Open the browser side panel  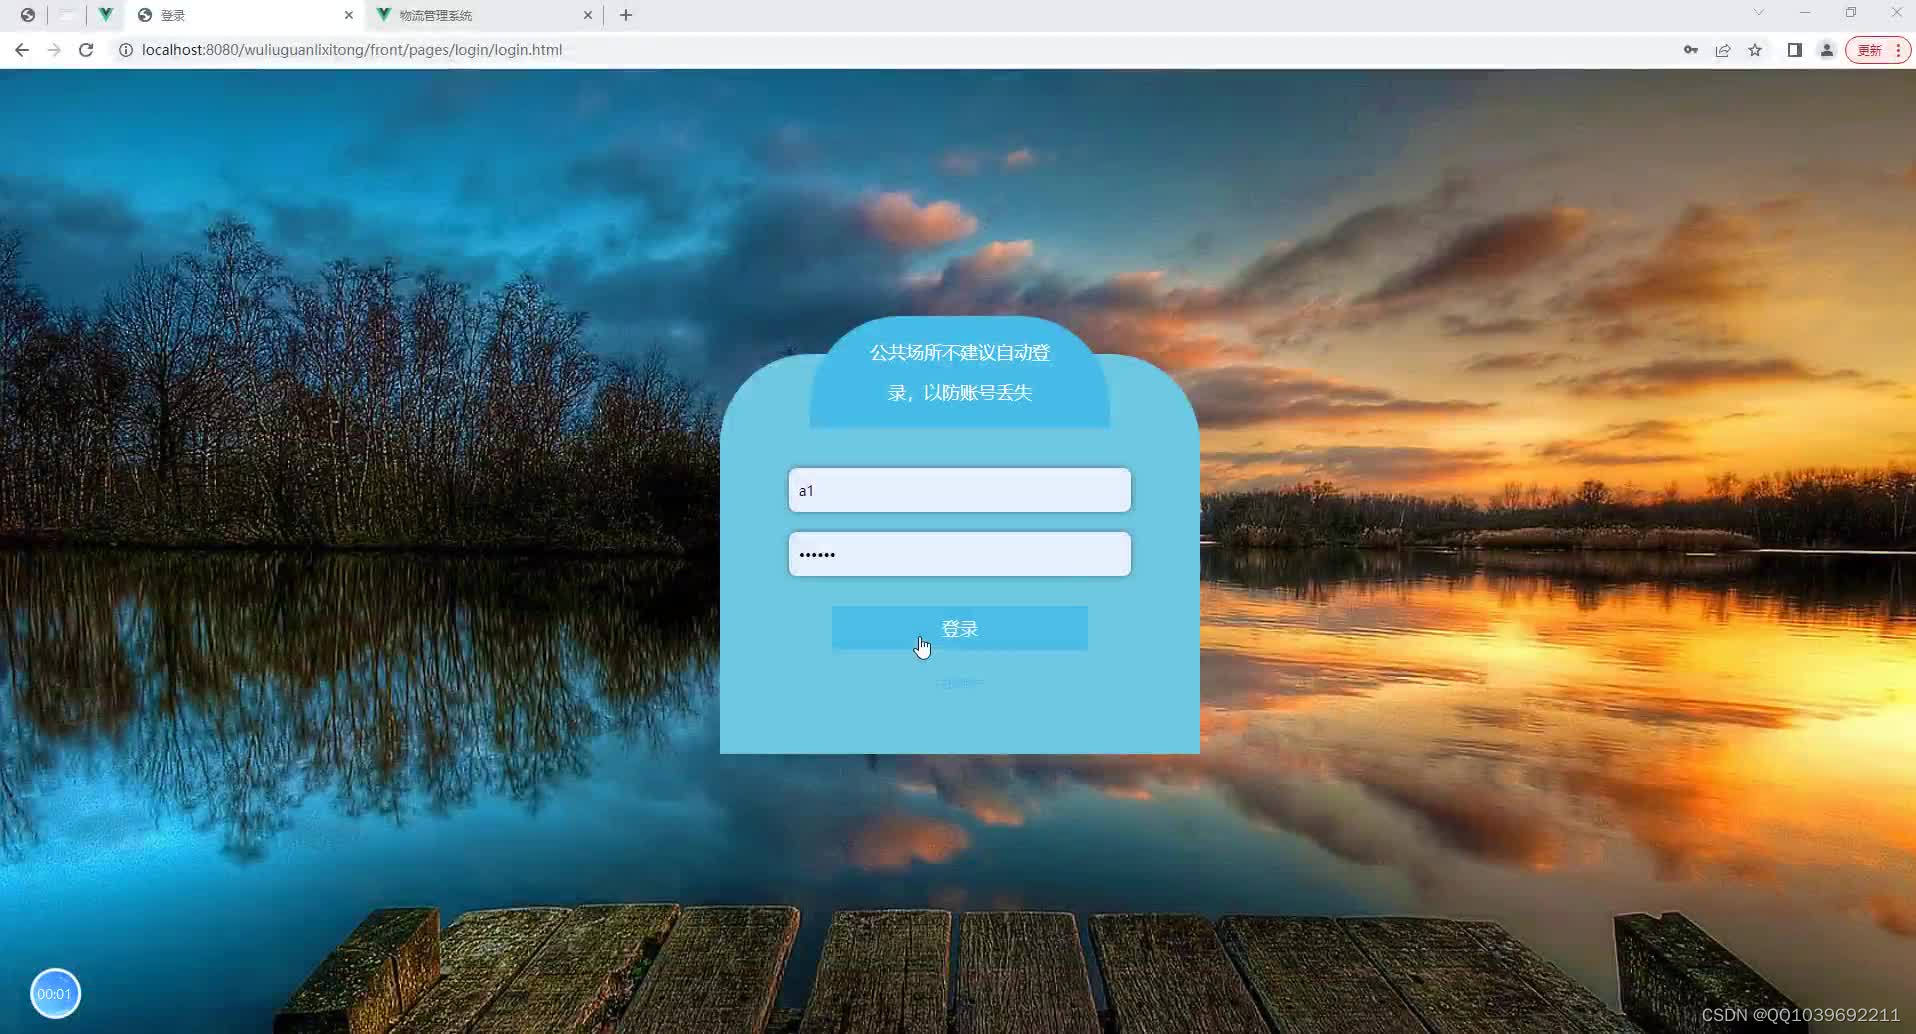(x=1794, y=50)
